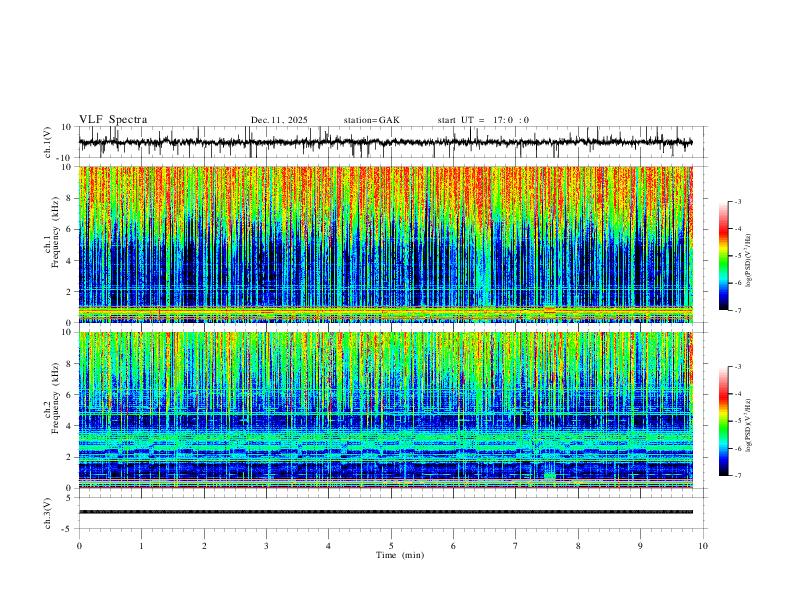Click the '-7' value on lower colorbar
Image resolution: width=792 pixels, height=612 pixels.
pyautogui.click(x=737, y=475)
